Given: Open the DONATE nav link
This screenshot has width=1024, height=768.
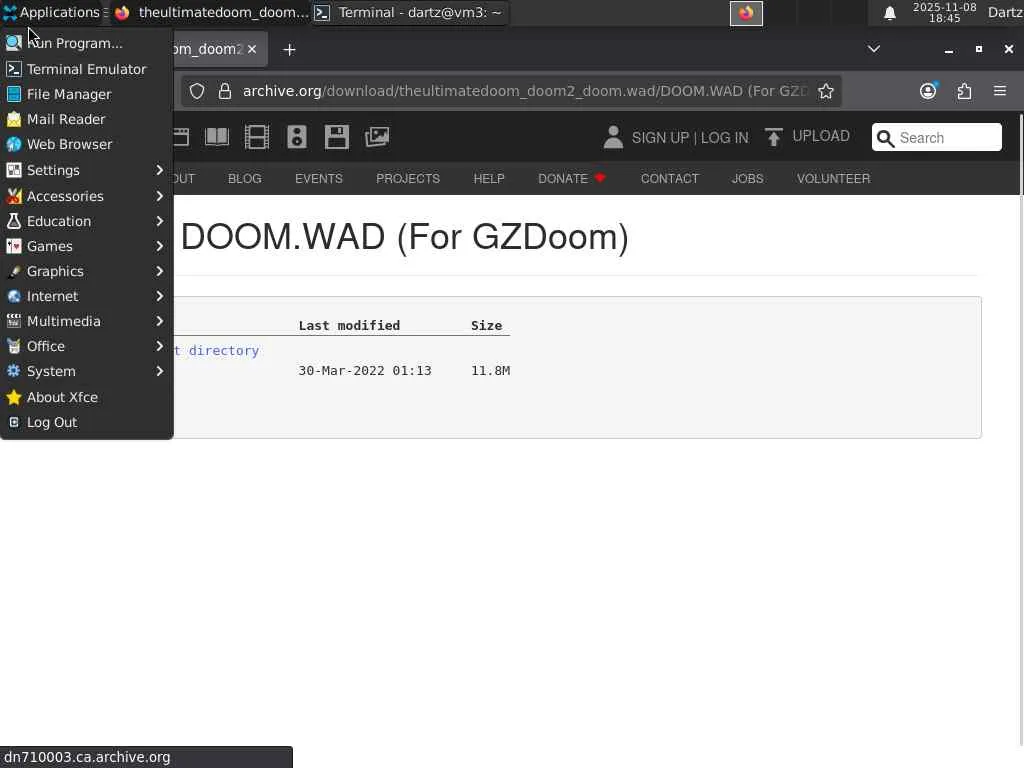Looking at the screenshot, I should 571,178.
